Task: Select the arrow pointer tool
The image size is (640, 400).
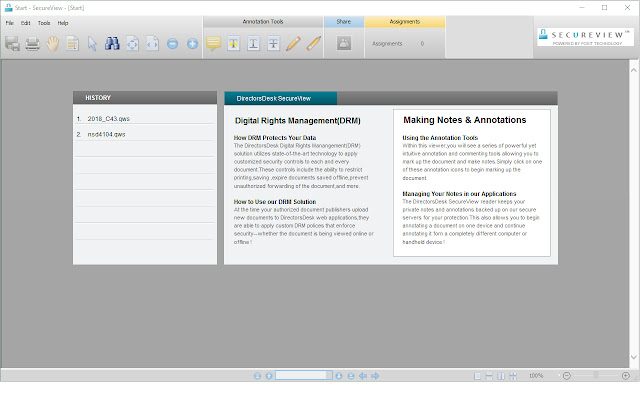Action: pos(92,43)
